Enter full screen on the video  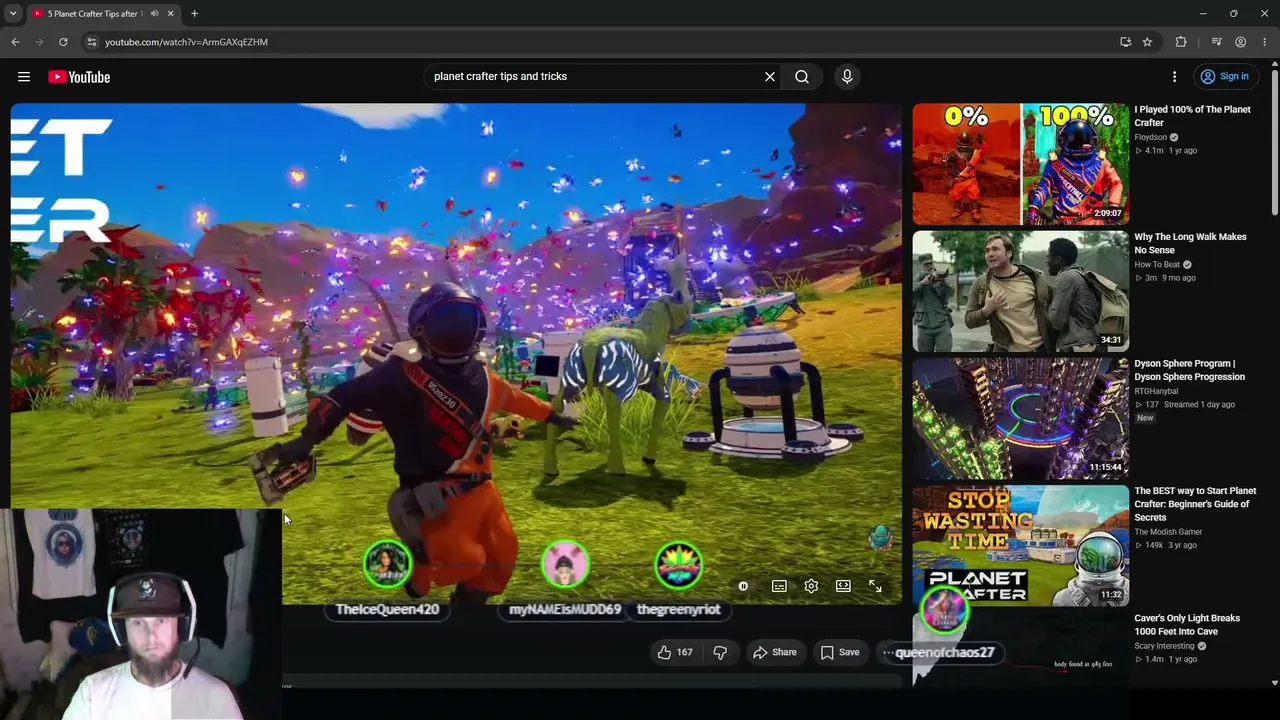click(875, 586)
